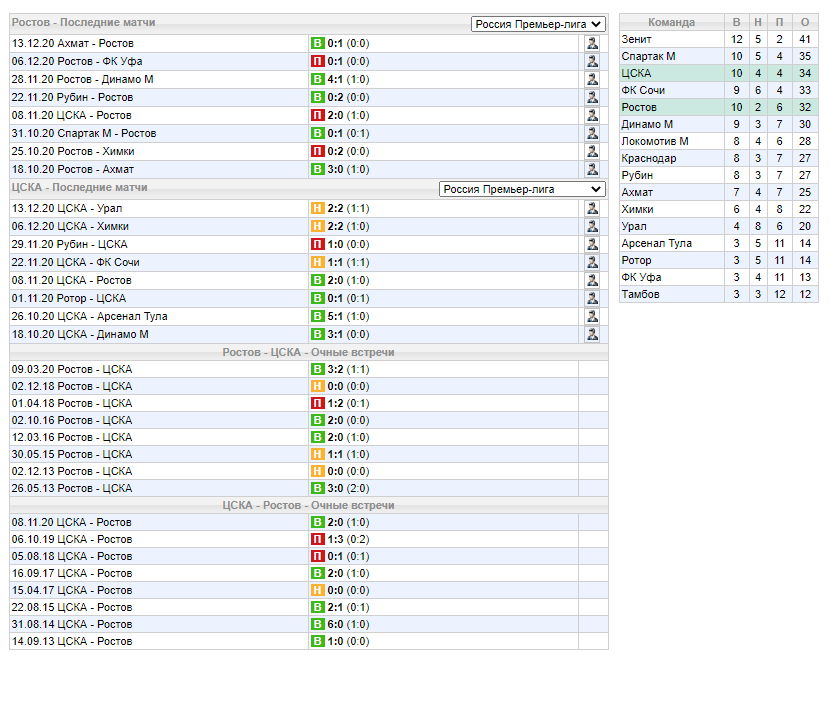Open Ростов league dropdown Россия Премьер-лига
Image resolution: width=831 pixels, height=718 pixels.
(538, 24)
